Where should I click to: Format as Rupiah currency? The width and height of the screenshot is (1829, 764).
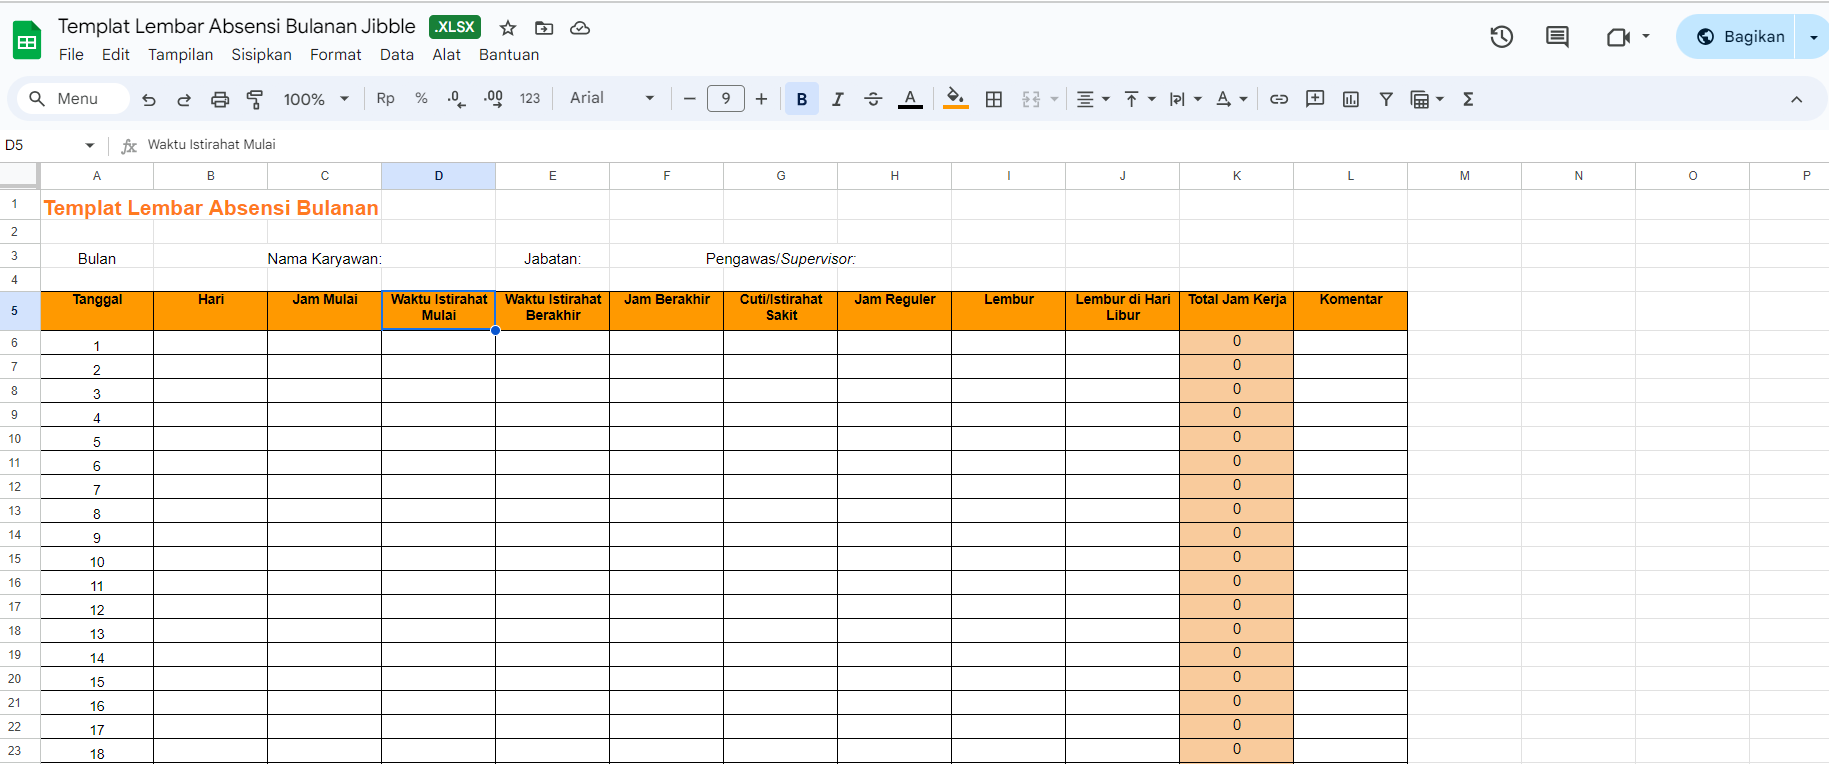point(385,98)
